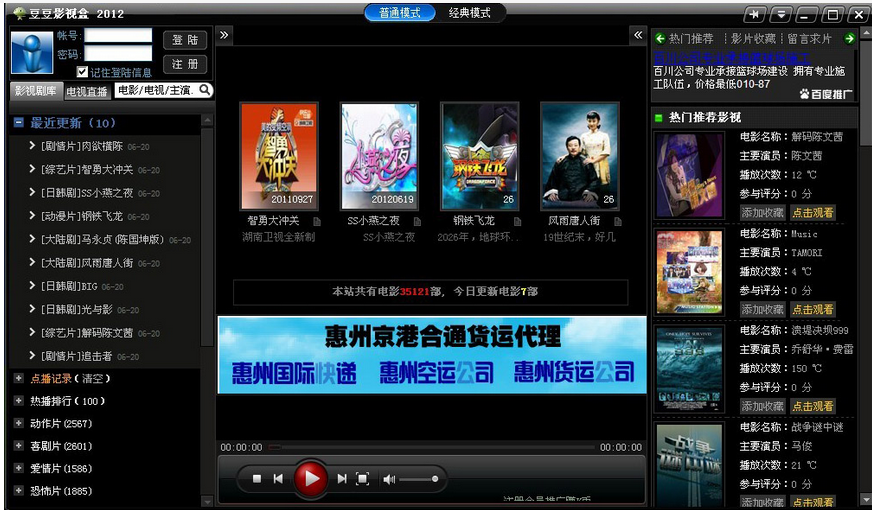The width and height of the screenshot is (872, 510).
Task: Open the SS小燕之夜 poster thumbnail
Action: pyautogui.click(x=379, y=156)
